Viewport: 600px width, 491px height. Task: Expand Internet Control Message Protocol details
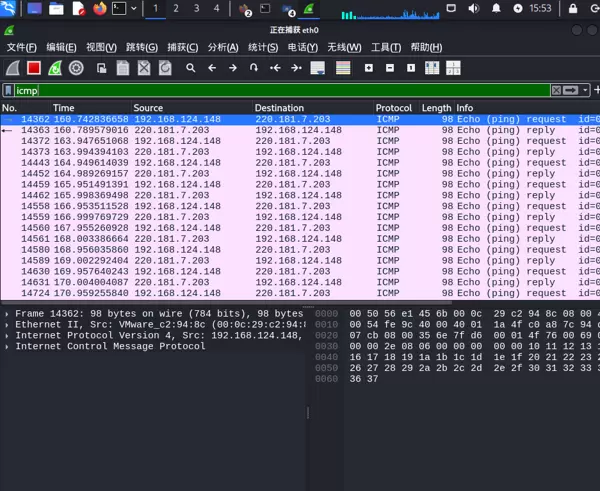[x=7, y=346]
